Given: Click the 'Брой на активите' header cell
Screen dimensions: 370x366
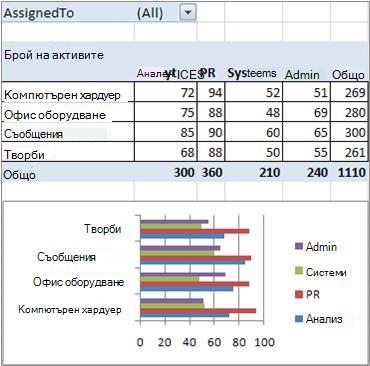Looking at the screenshot, I should tap(54, 55).
